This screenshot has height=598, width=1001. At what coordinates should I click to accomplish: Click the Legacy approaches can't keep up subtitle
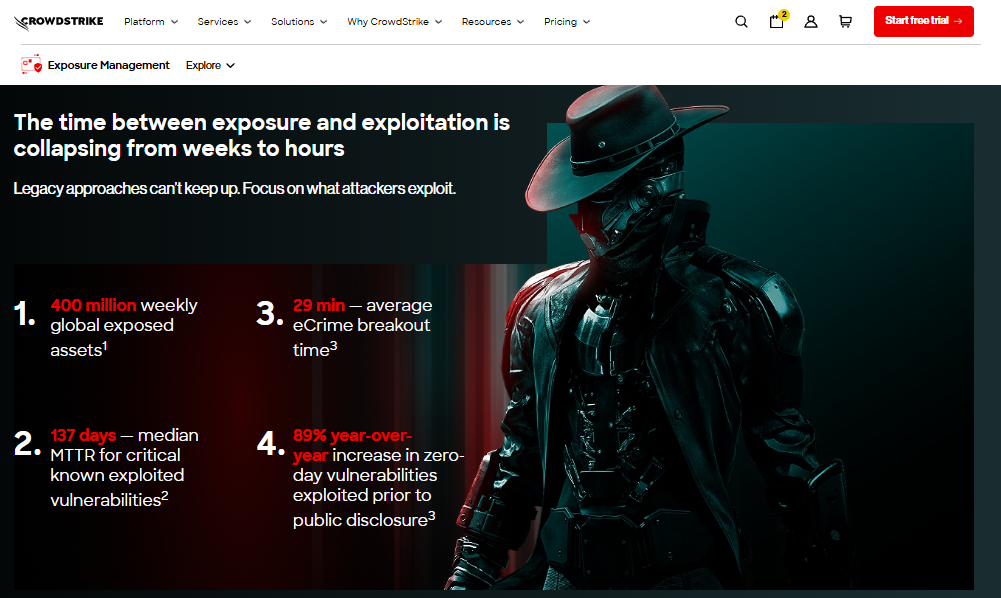coord(234,188)
